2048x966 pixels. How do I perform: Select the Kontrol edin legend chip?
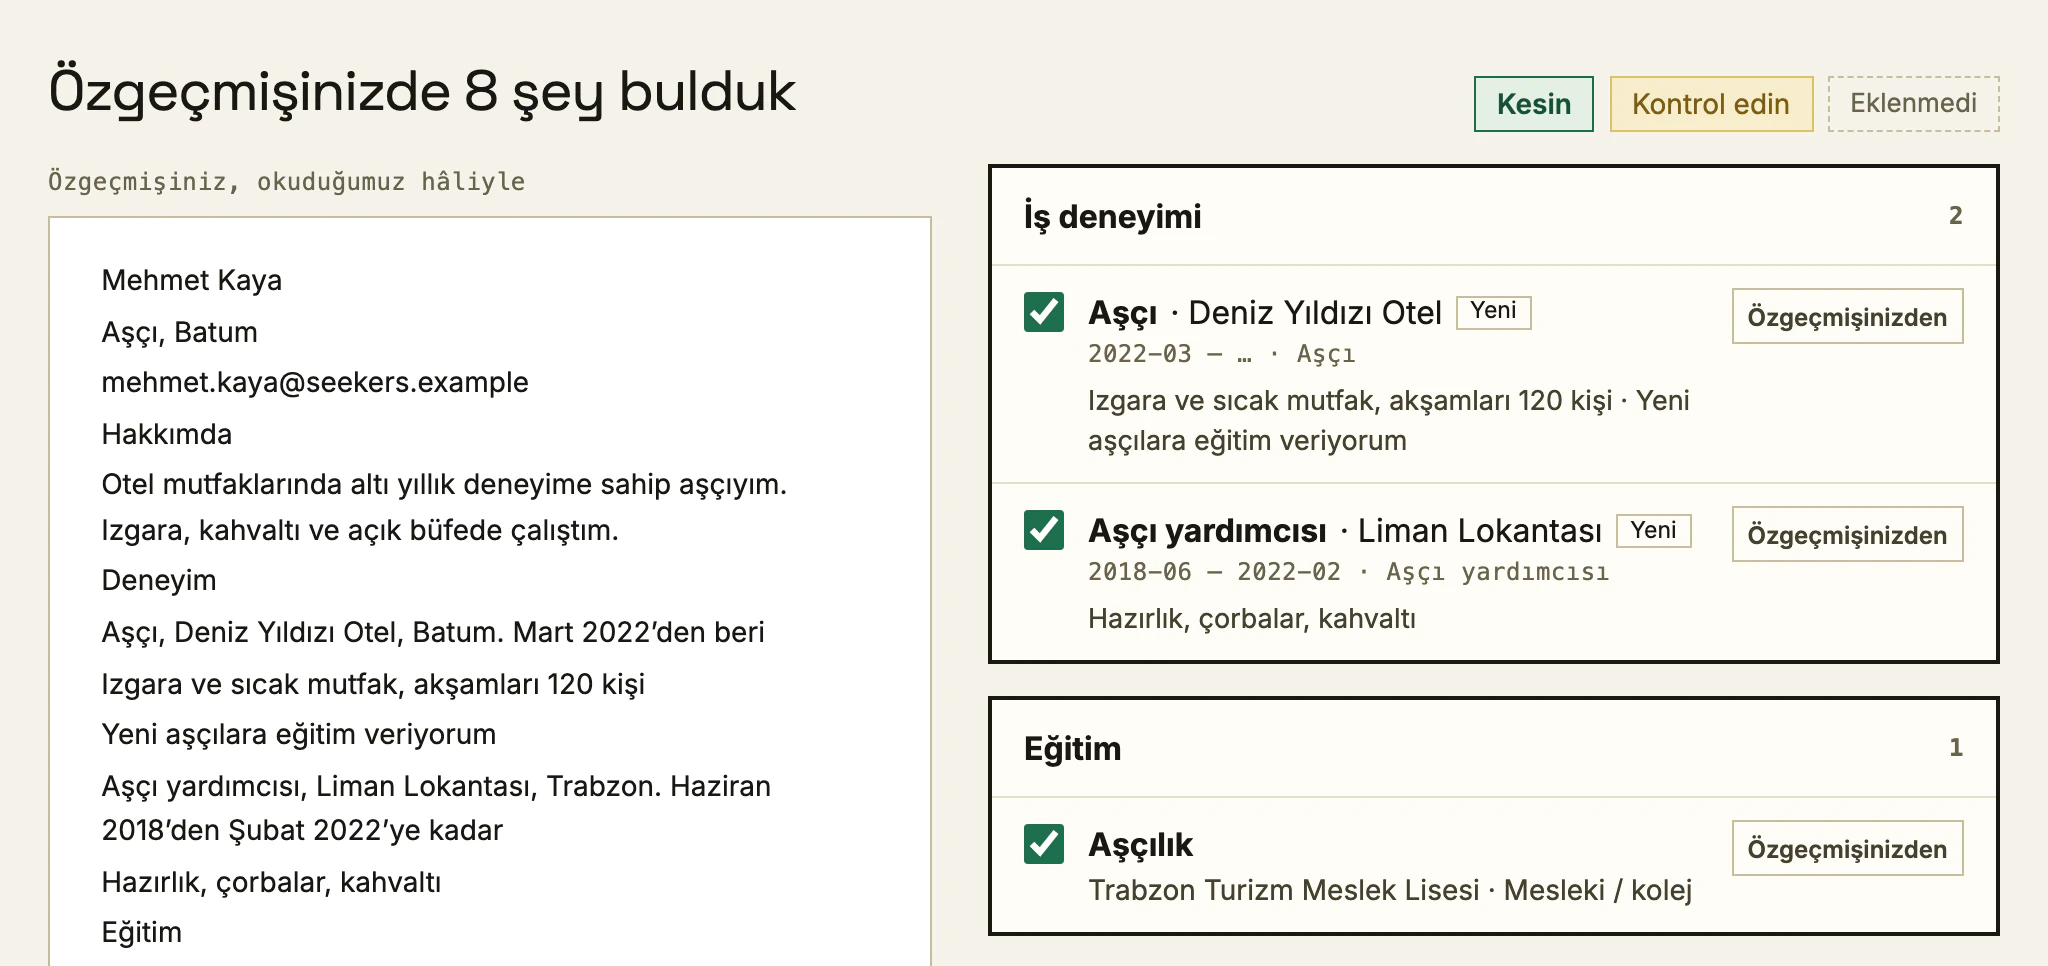[1711, 104]
